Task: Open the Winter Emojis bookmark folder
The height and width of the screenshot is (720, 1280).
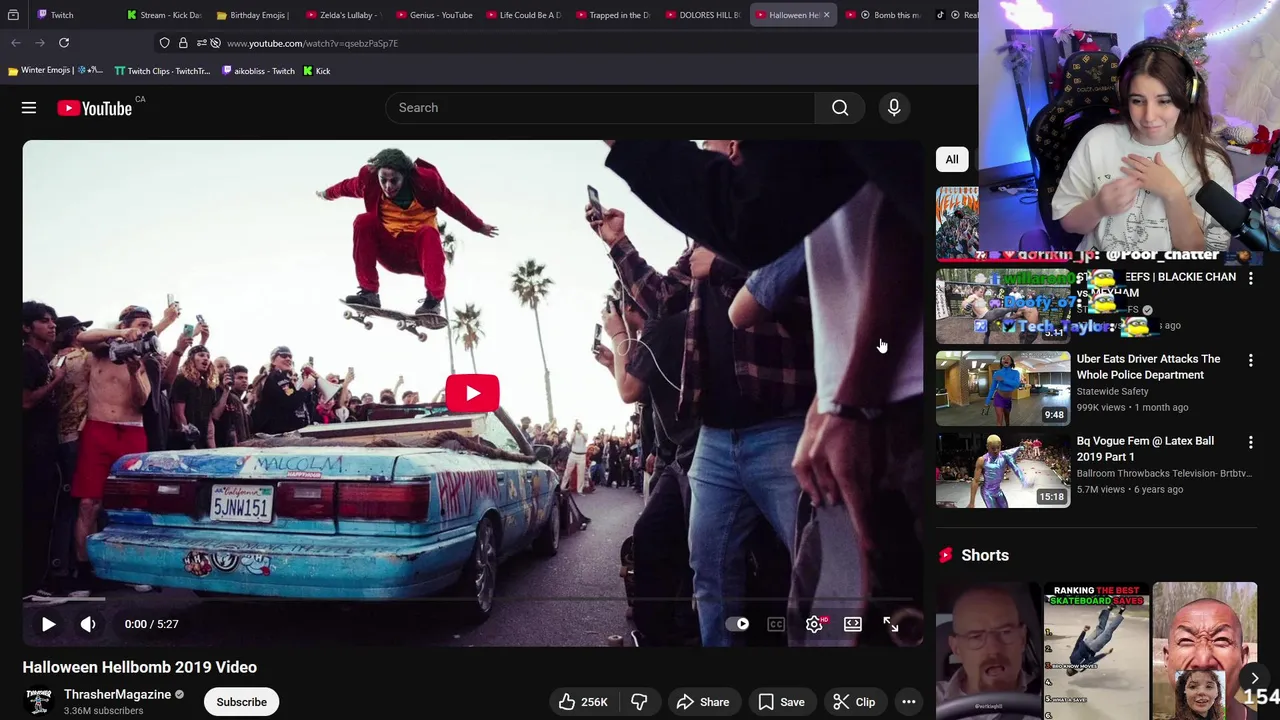Action: [x=55, y=71]
